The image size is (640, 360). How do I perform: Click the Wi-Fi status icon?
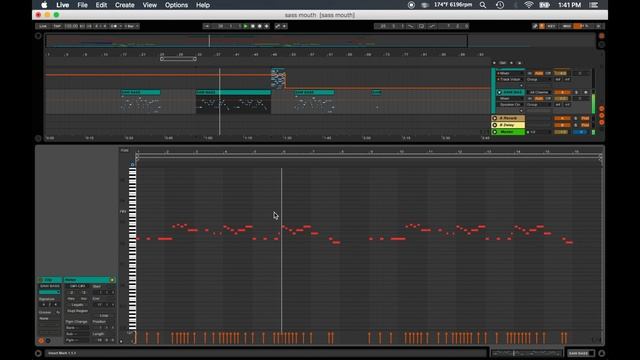pyautogui.click(x=529, y=5)
